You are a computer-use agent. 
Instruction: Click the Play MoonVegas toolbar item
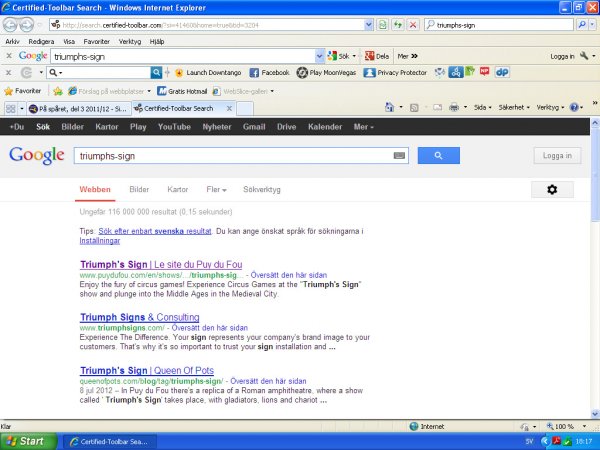tap(326, 72)
